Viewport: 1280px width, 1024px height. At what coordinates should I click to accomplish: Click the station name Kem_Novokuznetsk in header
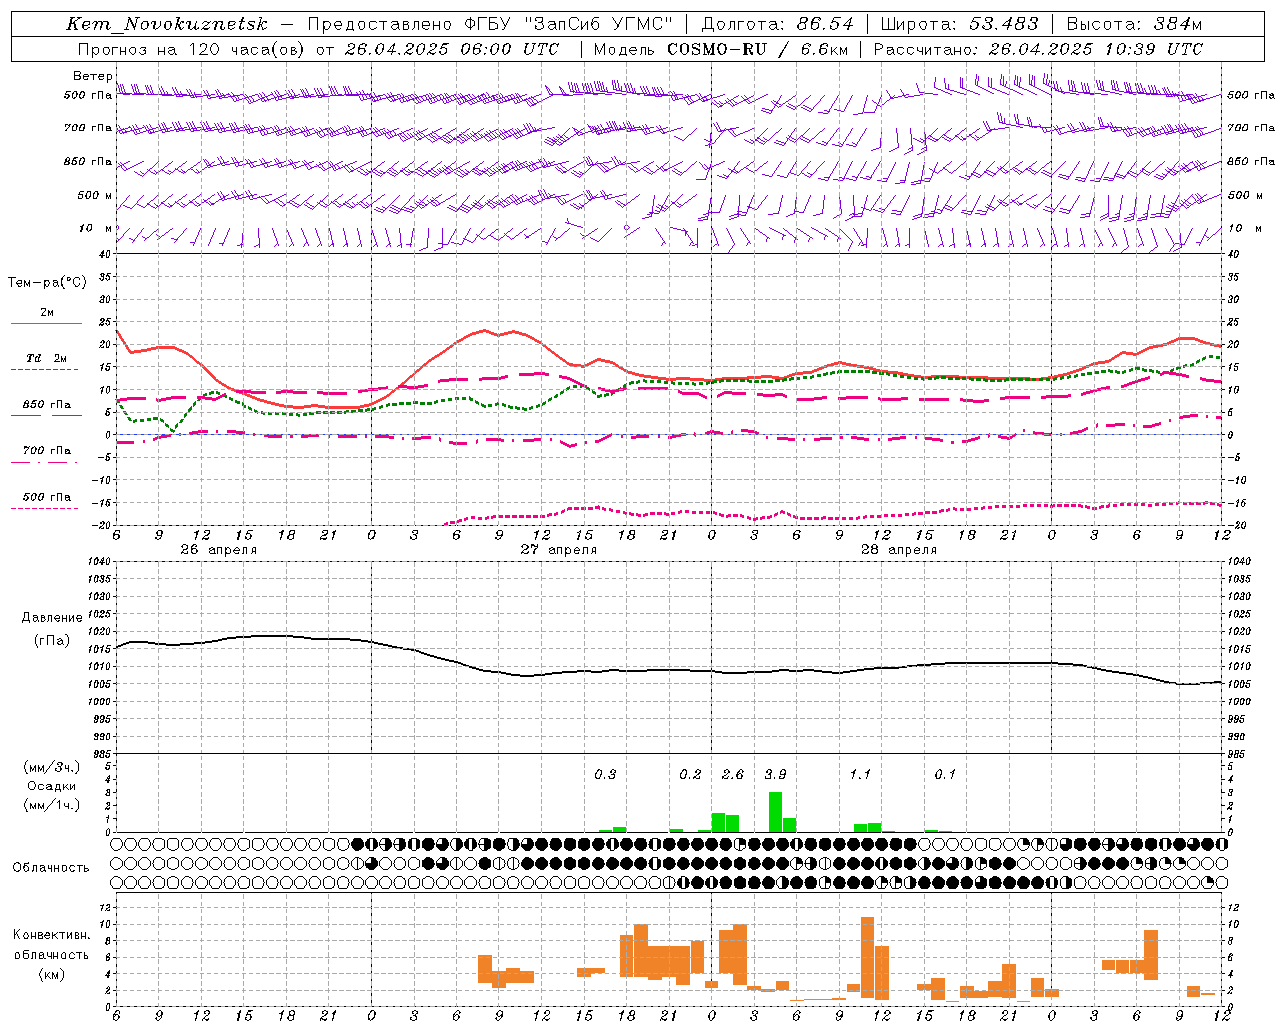[167, 24]
